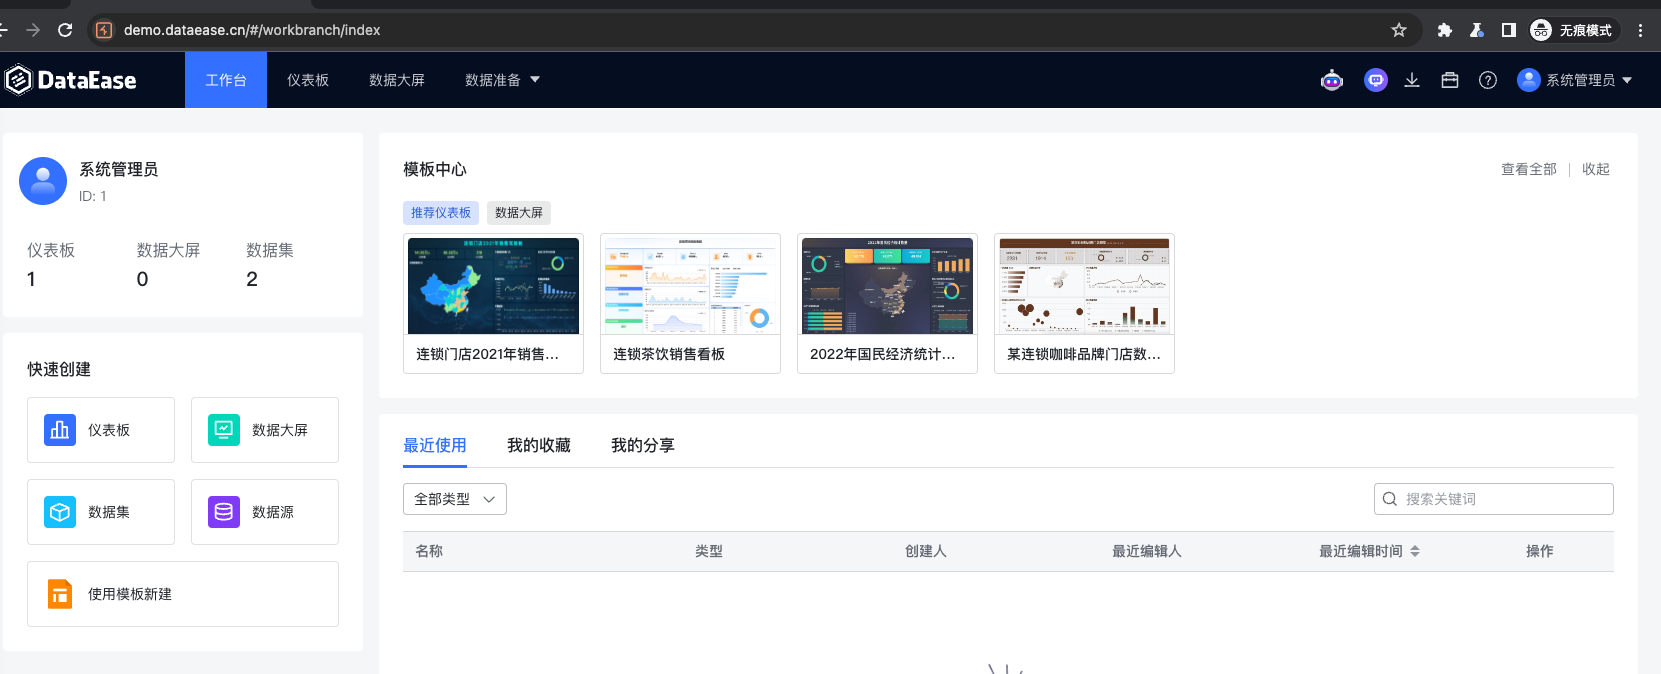Screen dimensions: 1661x674
Task: Open the purple chat message icon
Action: point(1376,81)
